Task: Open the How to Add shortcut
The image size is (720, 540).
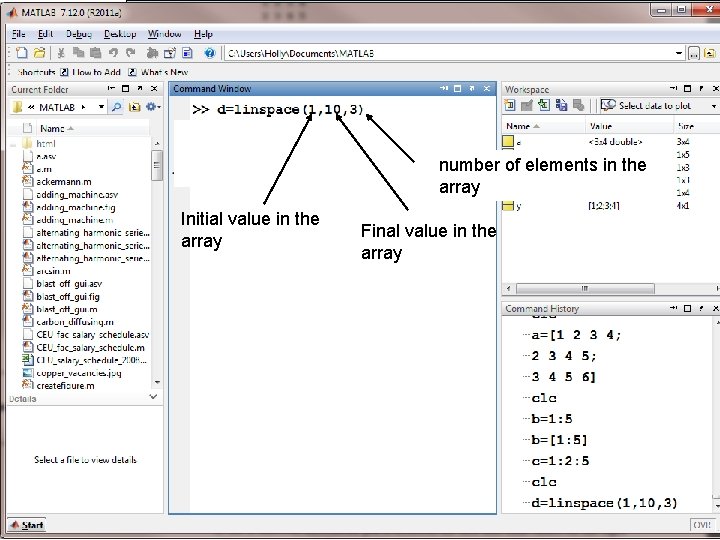Action: tap(91, 72)
